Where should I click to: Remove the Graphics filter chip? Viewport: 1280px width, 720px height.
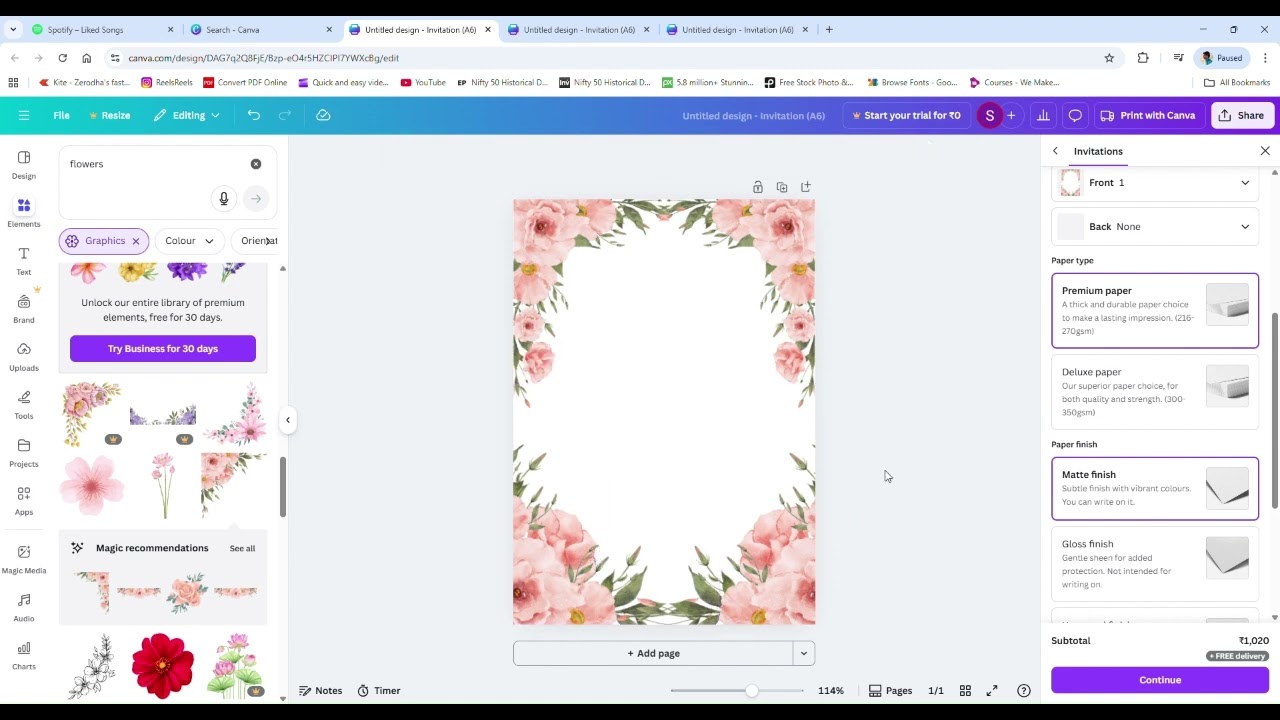[x=136, y=241]
